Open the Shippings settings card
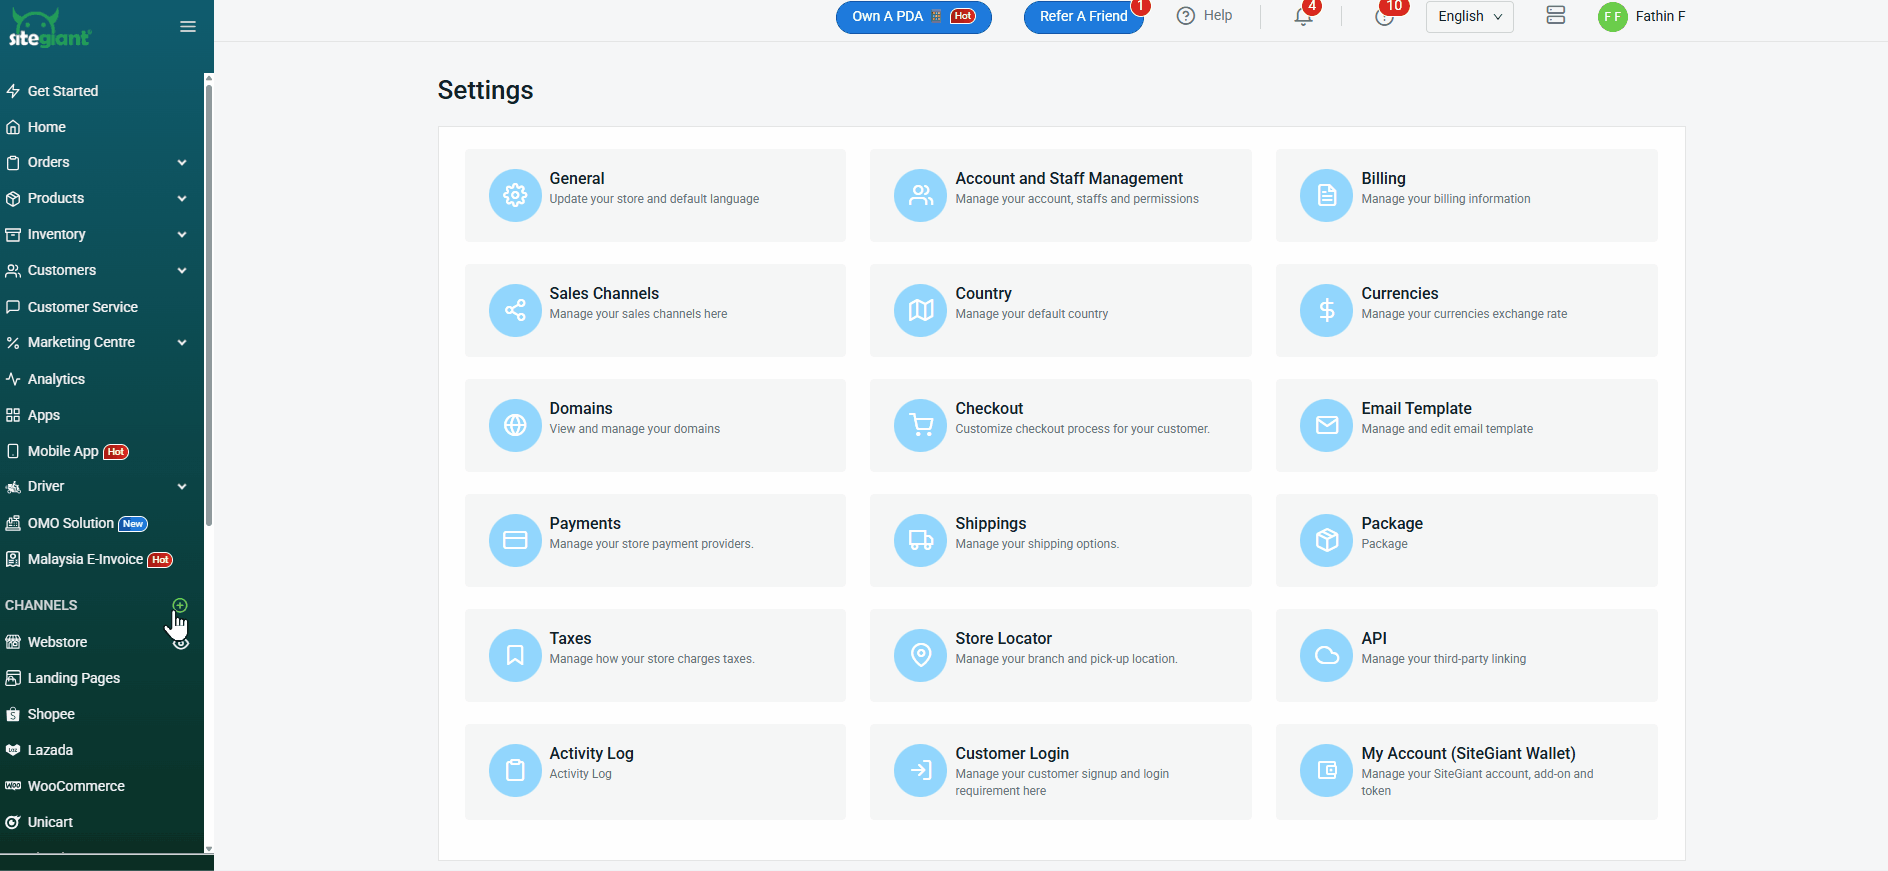1888x871 pixels. click(x=1060, y=540)
